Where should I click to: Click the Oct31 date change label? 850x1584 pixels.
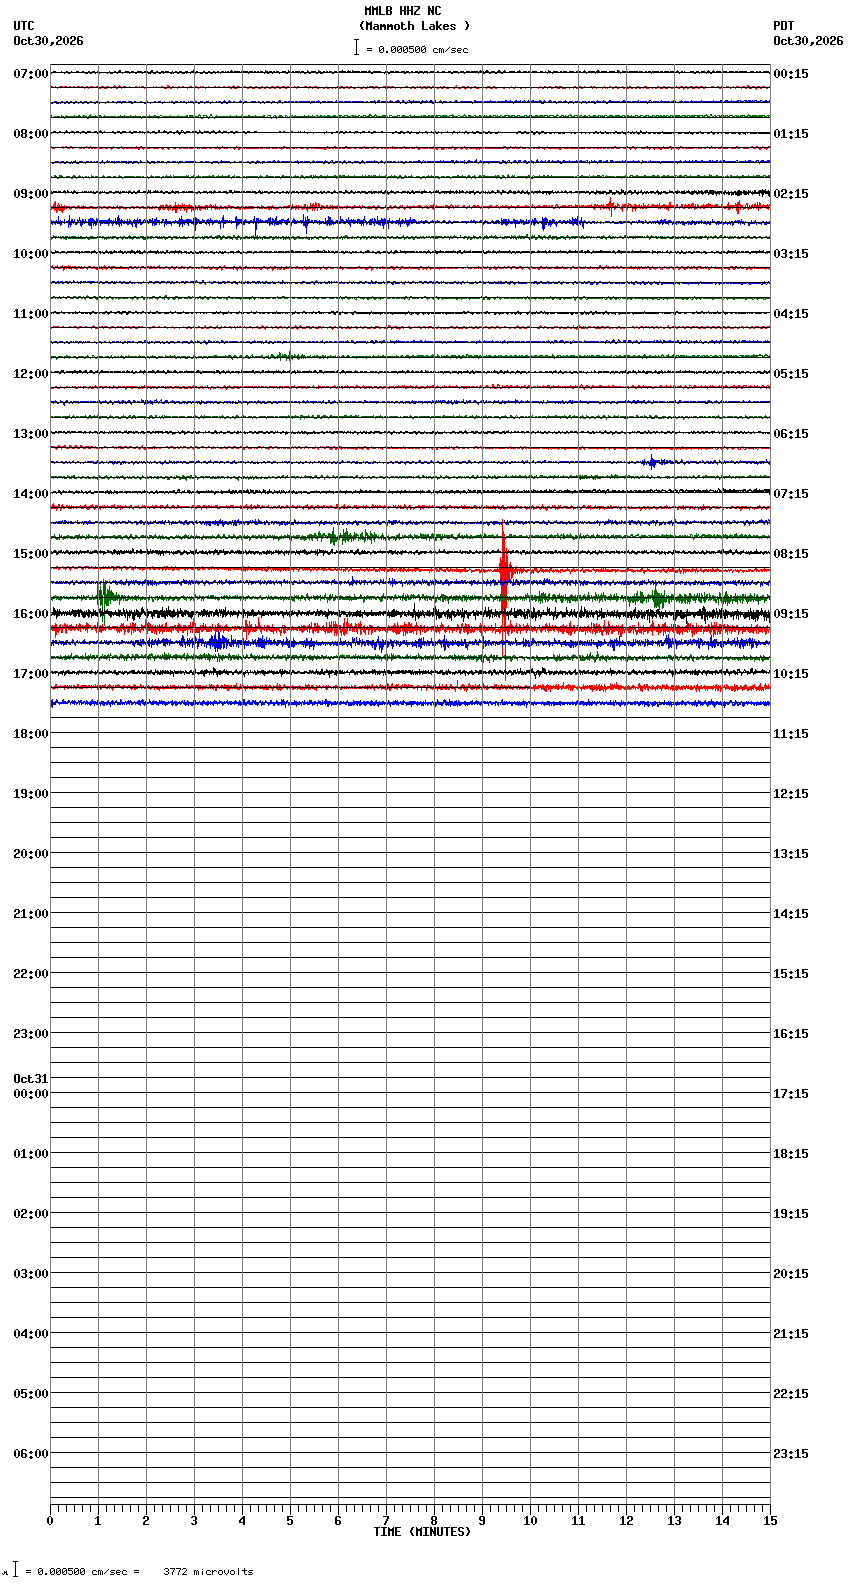pyautogui.click(x=31, y=1079)
